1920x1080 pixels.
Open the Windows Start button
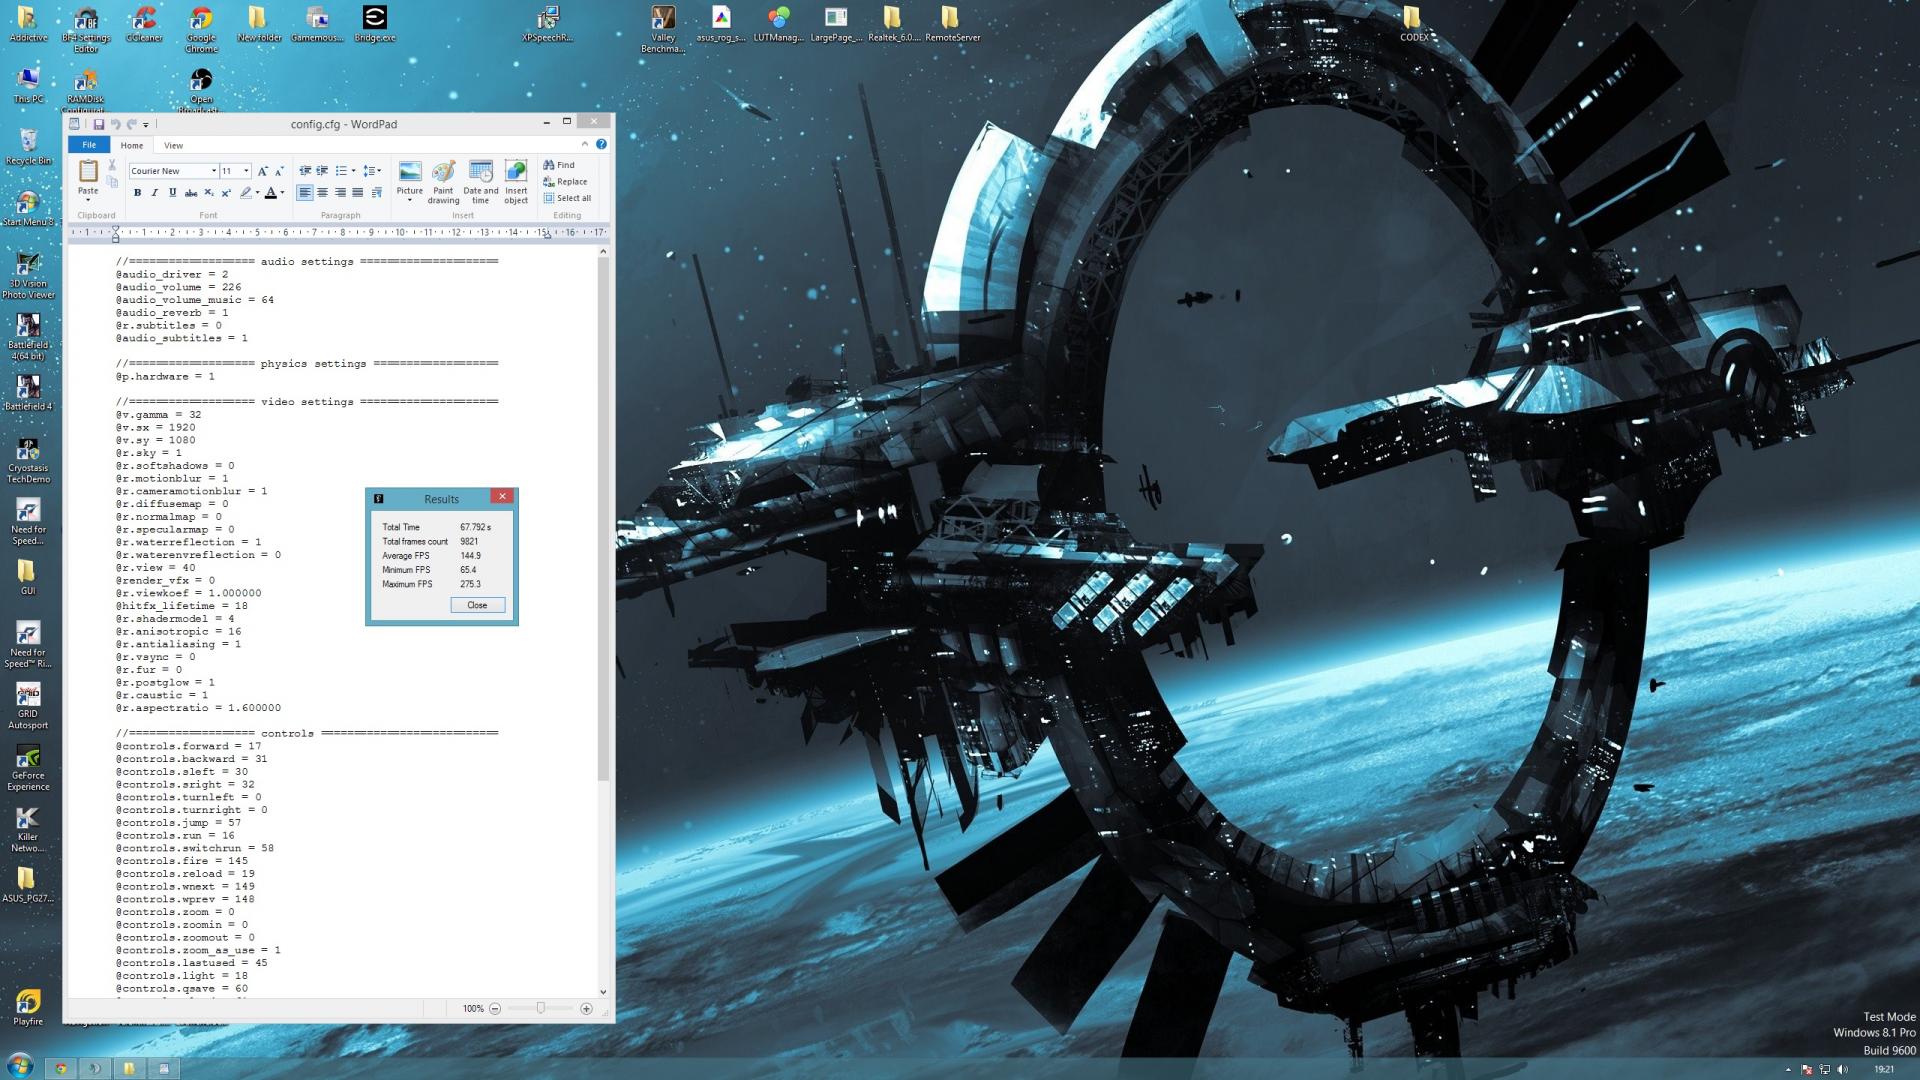(x=18, y=1066)
